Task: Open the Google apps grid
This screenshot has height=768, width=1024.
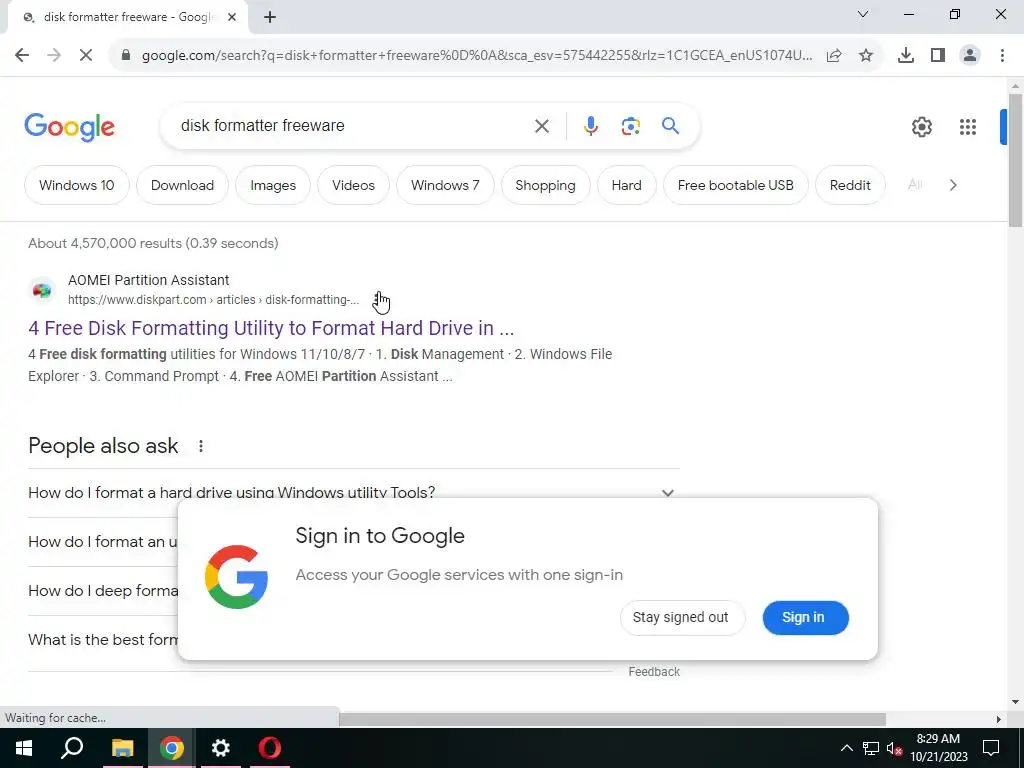Action: (968, 127)
